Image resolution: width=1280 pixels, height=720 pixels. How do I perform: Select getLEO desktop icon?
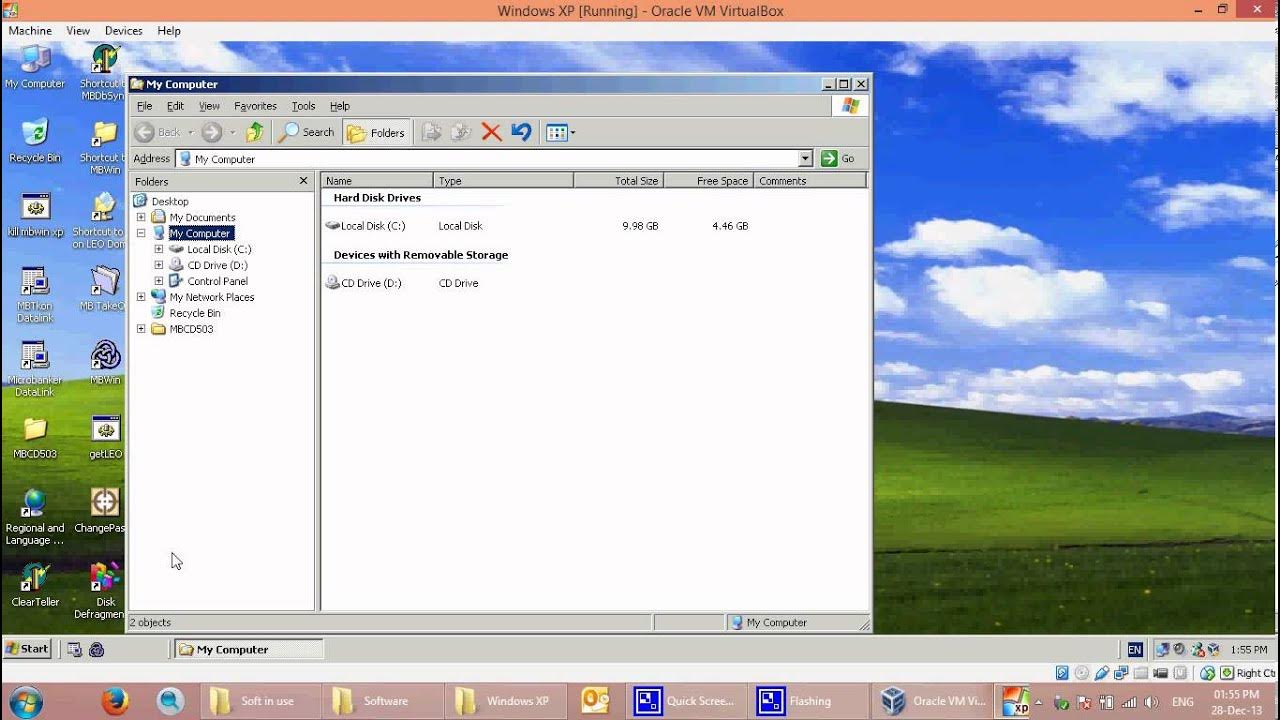tap(105, 437)
